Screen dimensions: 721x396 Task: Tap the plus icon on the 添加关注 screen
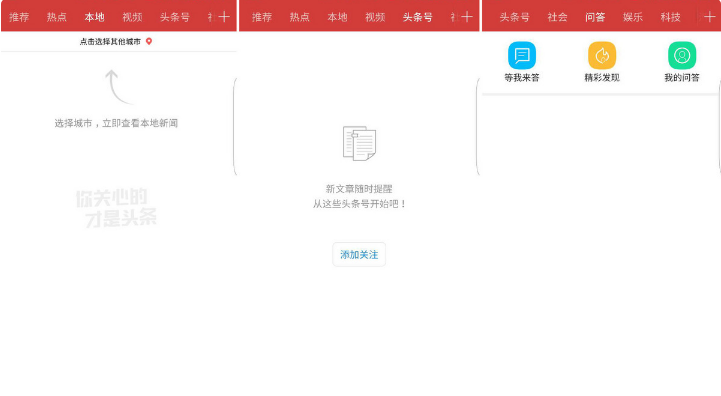(x=467, y=17)
